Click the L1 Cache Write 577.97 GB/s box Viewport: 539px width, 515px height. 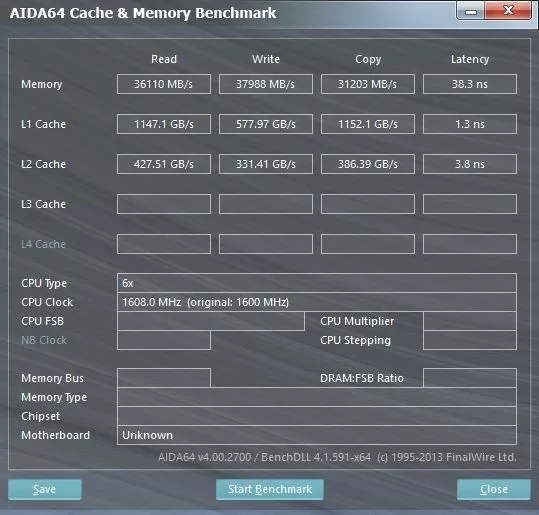click(x=266, y=124)
